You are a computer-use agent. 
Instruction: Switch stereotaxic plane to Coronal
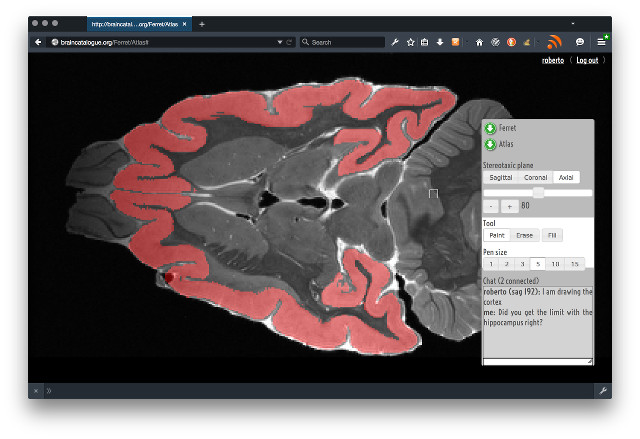(535, 177)
